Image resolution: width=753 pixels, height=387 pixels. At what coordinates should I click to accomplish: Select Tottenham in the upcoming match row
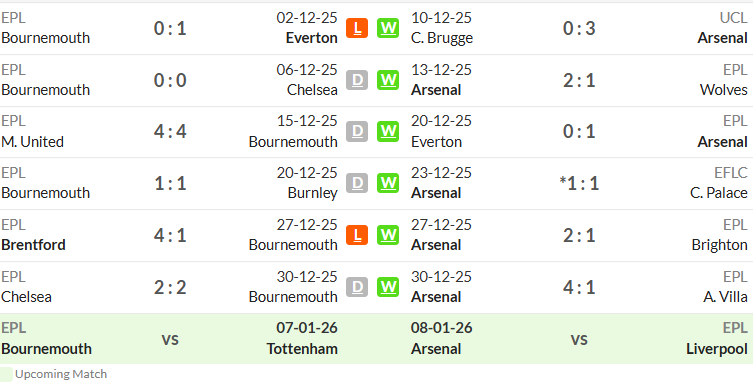coord(302,349)
